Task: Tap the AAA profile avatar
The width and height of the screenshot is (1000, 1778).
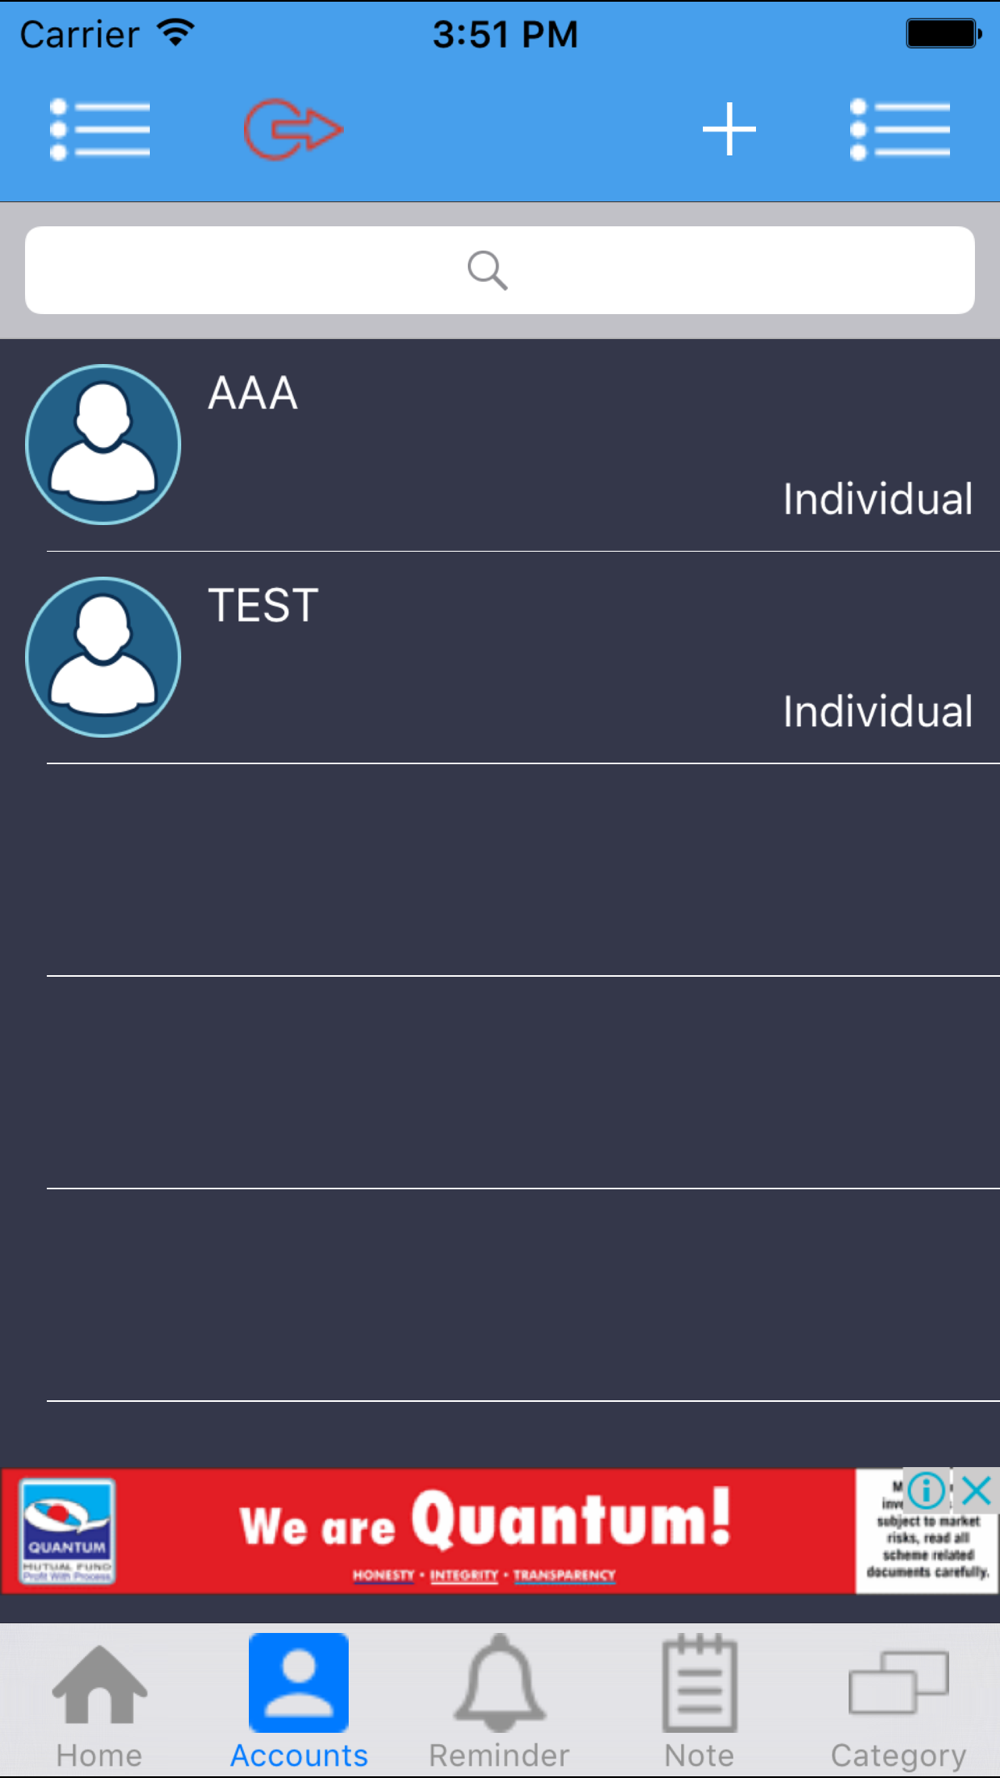Action: pos(103,444)
